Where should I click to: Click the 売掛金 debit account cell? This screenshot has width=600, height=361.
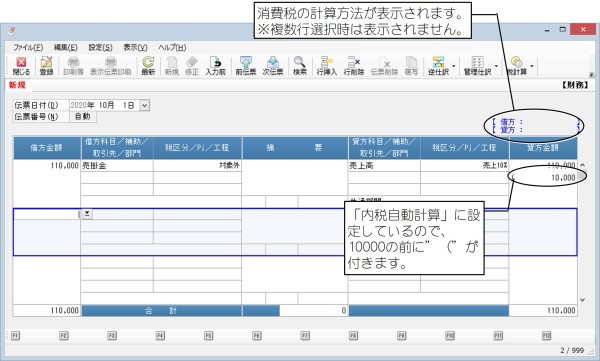click(117, 165)
